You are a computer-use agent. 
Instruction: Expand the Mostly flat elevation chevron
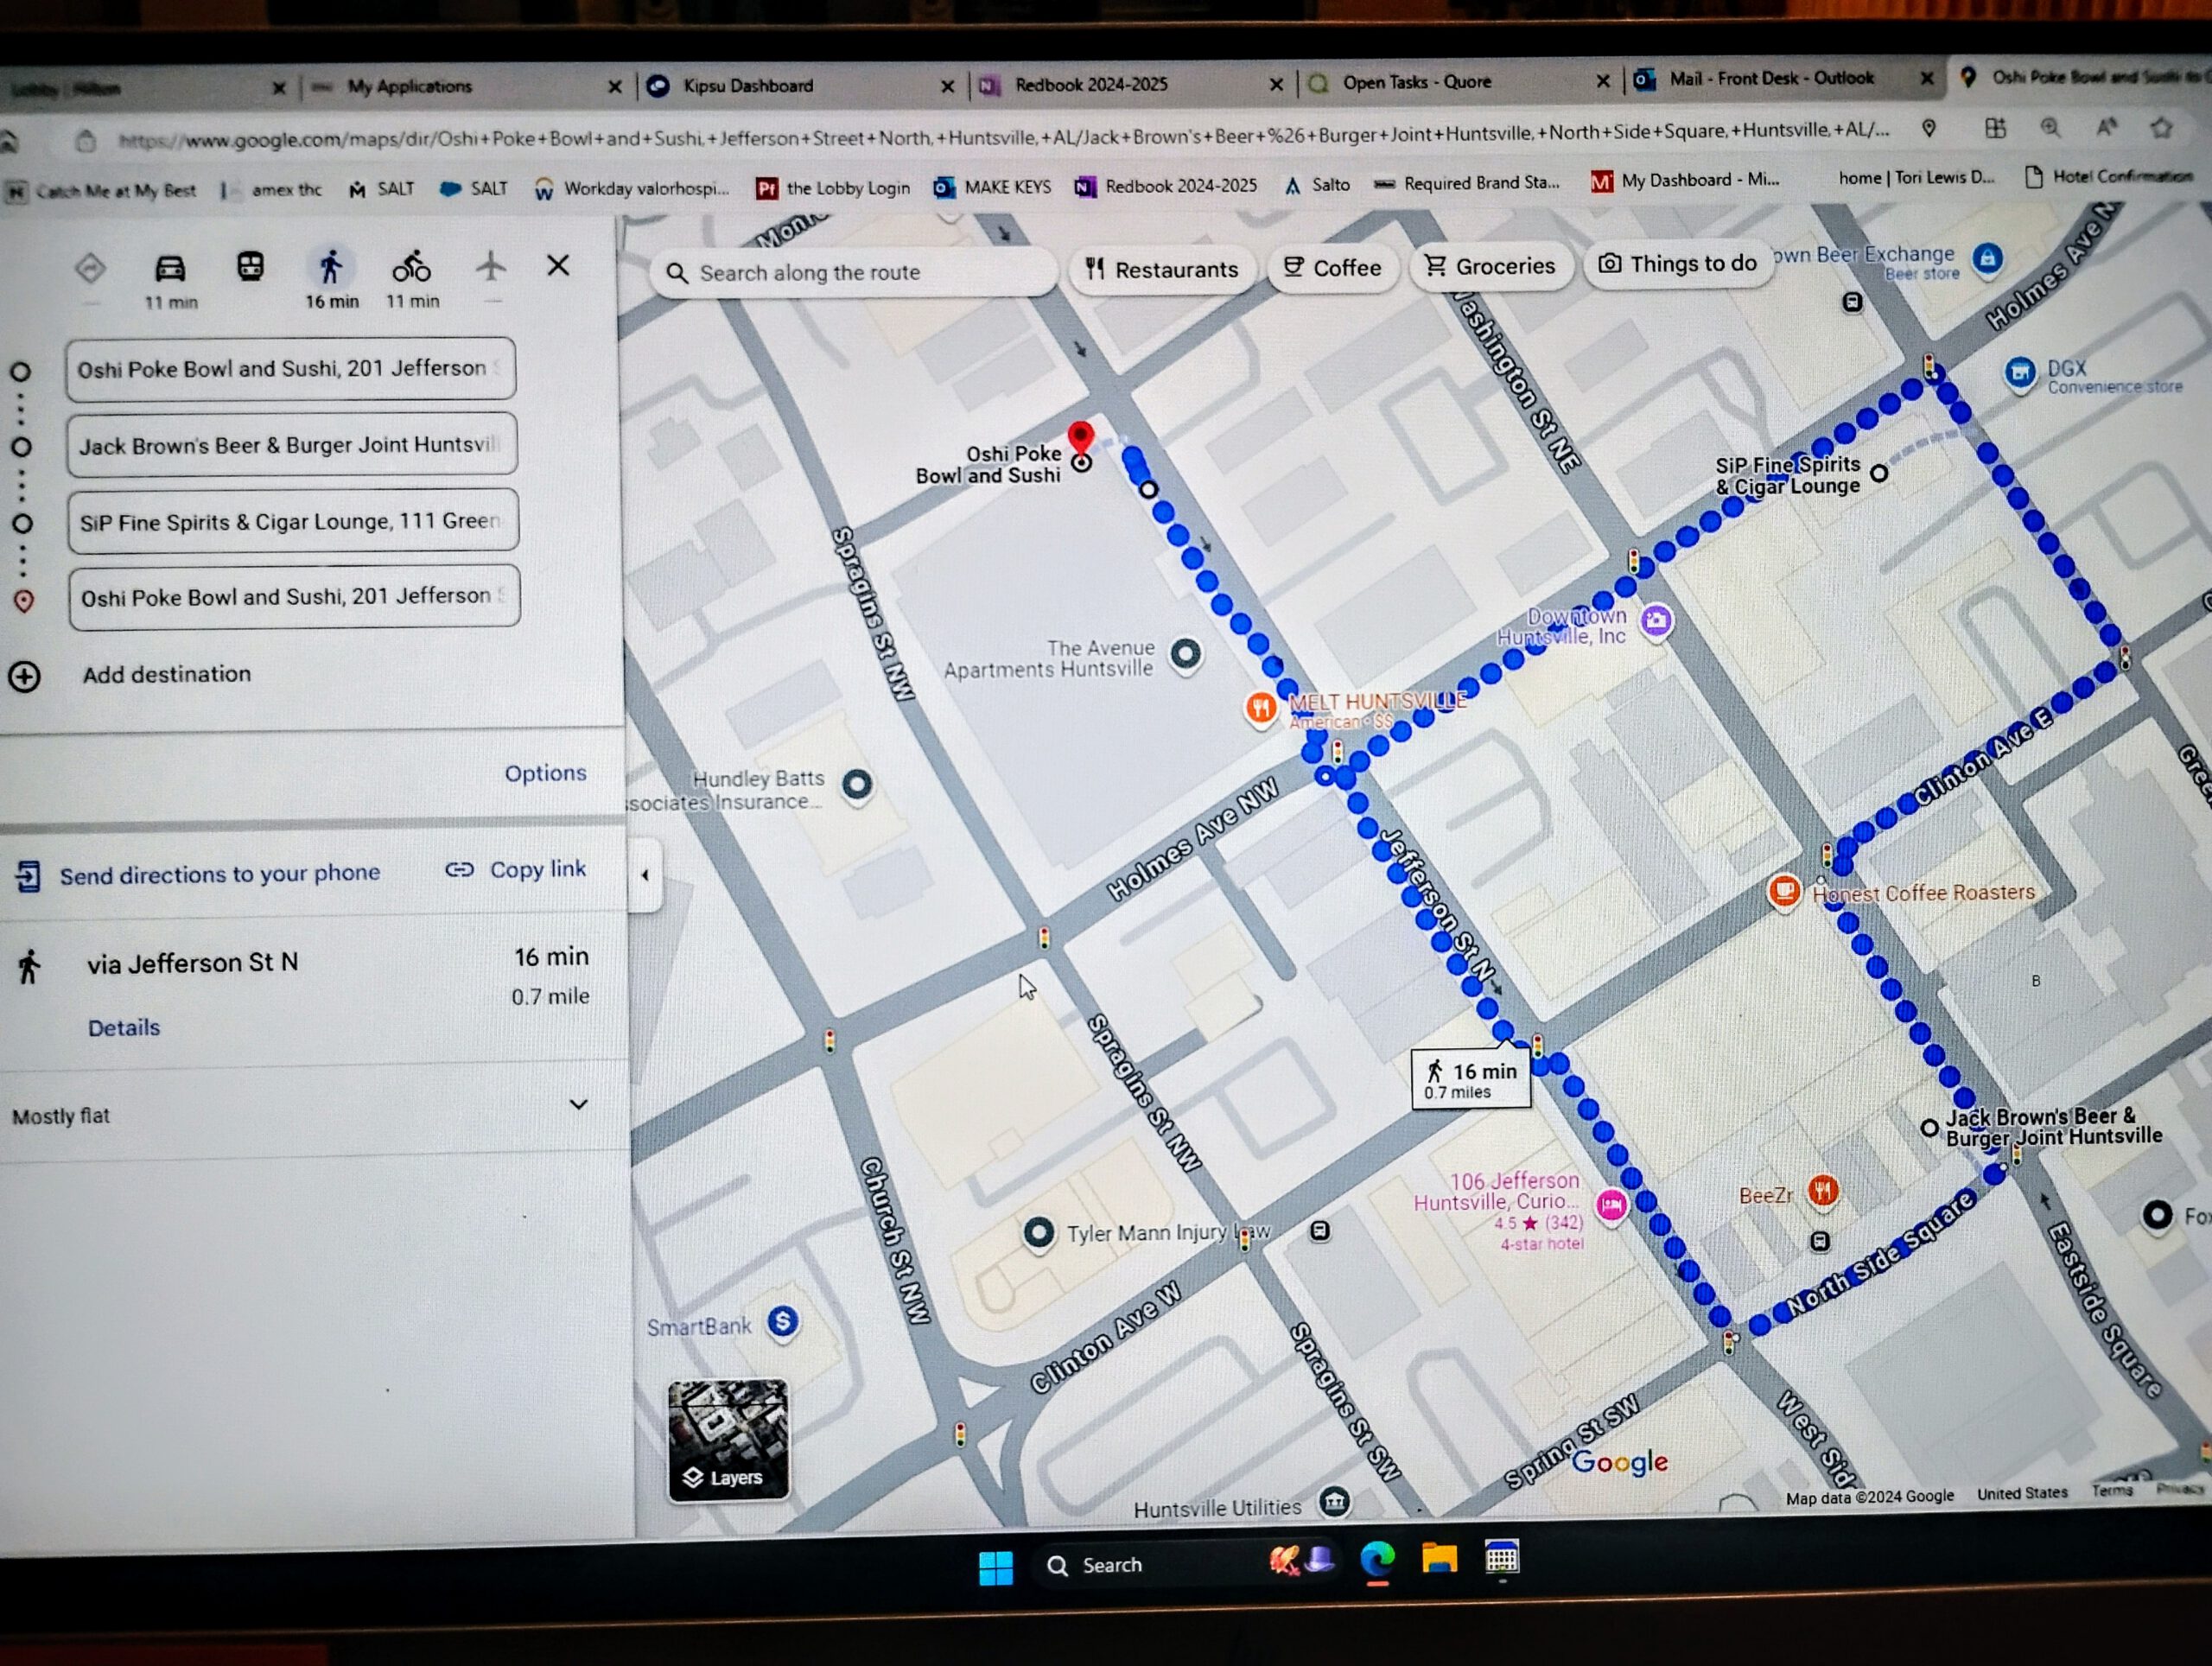pyautogui.click(x=578, y=1104)
